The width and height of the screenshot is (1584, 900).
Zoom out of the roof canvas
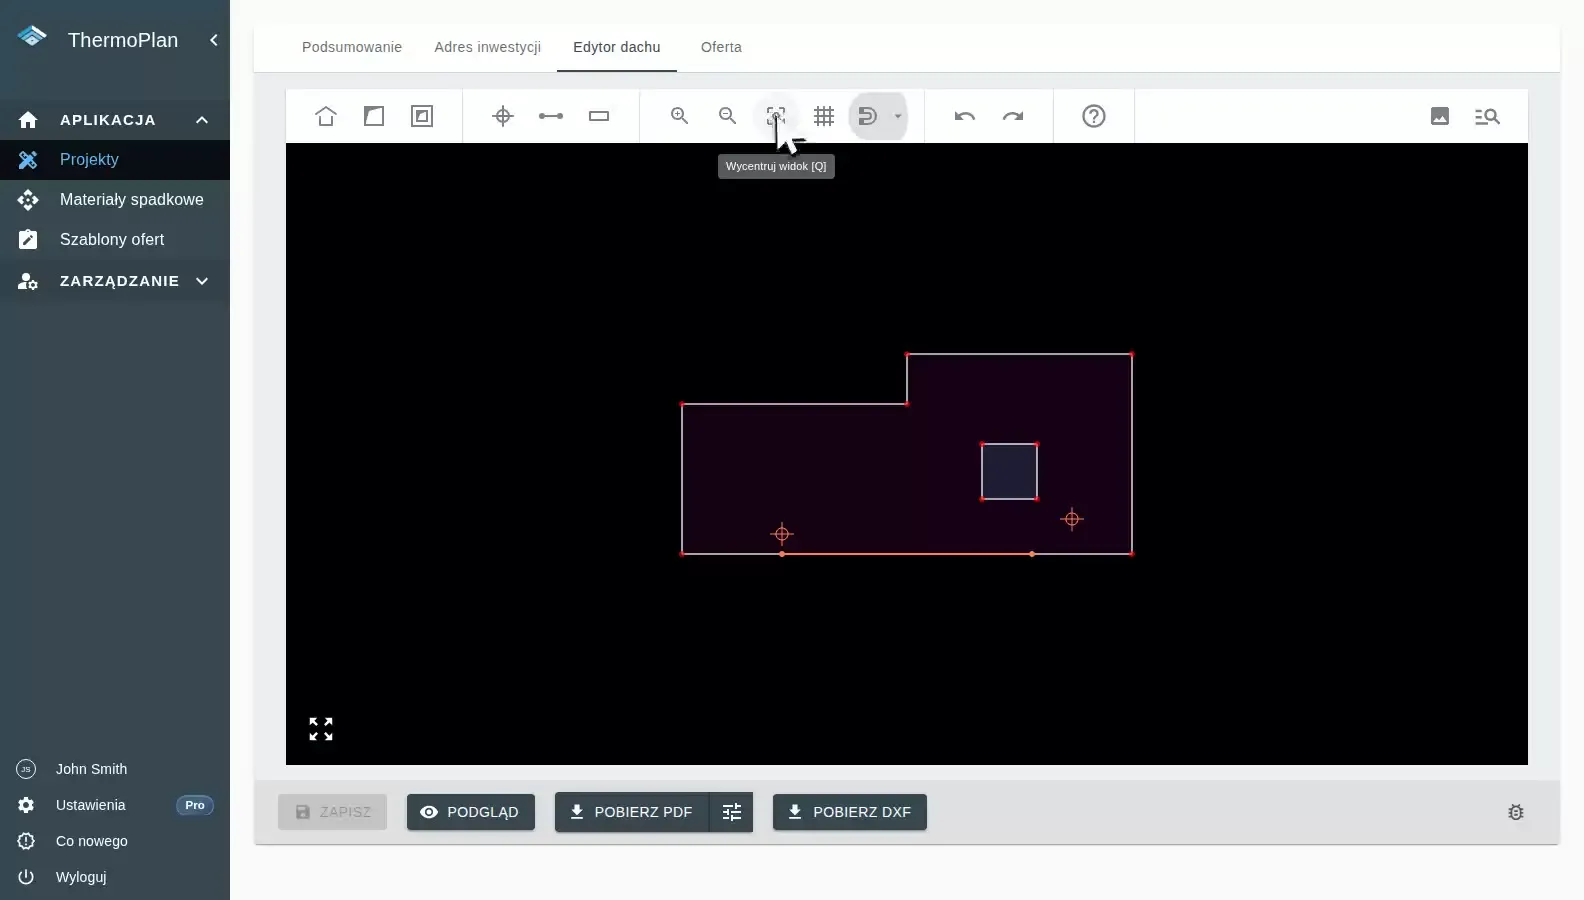728,116
